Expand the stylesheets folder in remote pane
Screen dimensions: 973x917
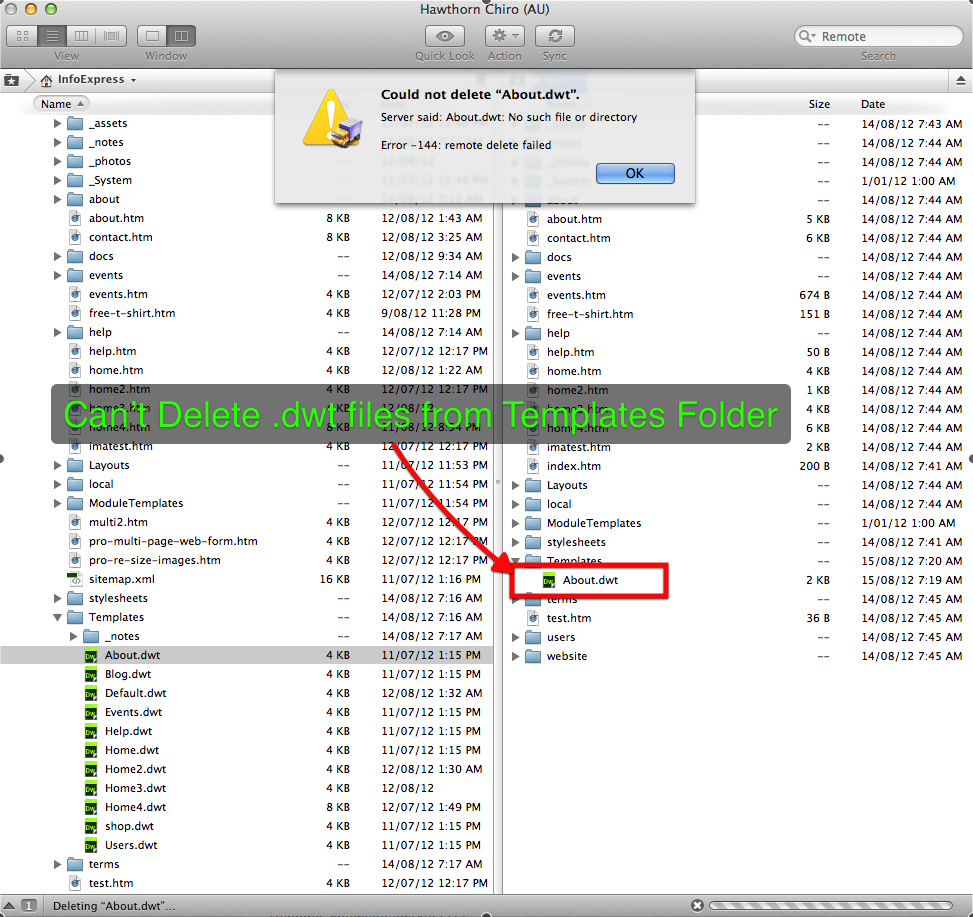pos(513,541)
